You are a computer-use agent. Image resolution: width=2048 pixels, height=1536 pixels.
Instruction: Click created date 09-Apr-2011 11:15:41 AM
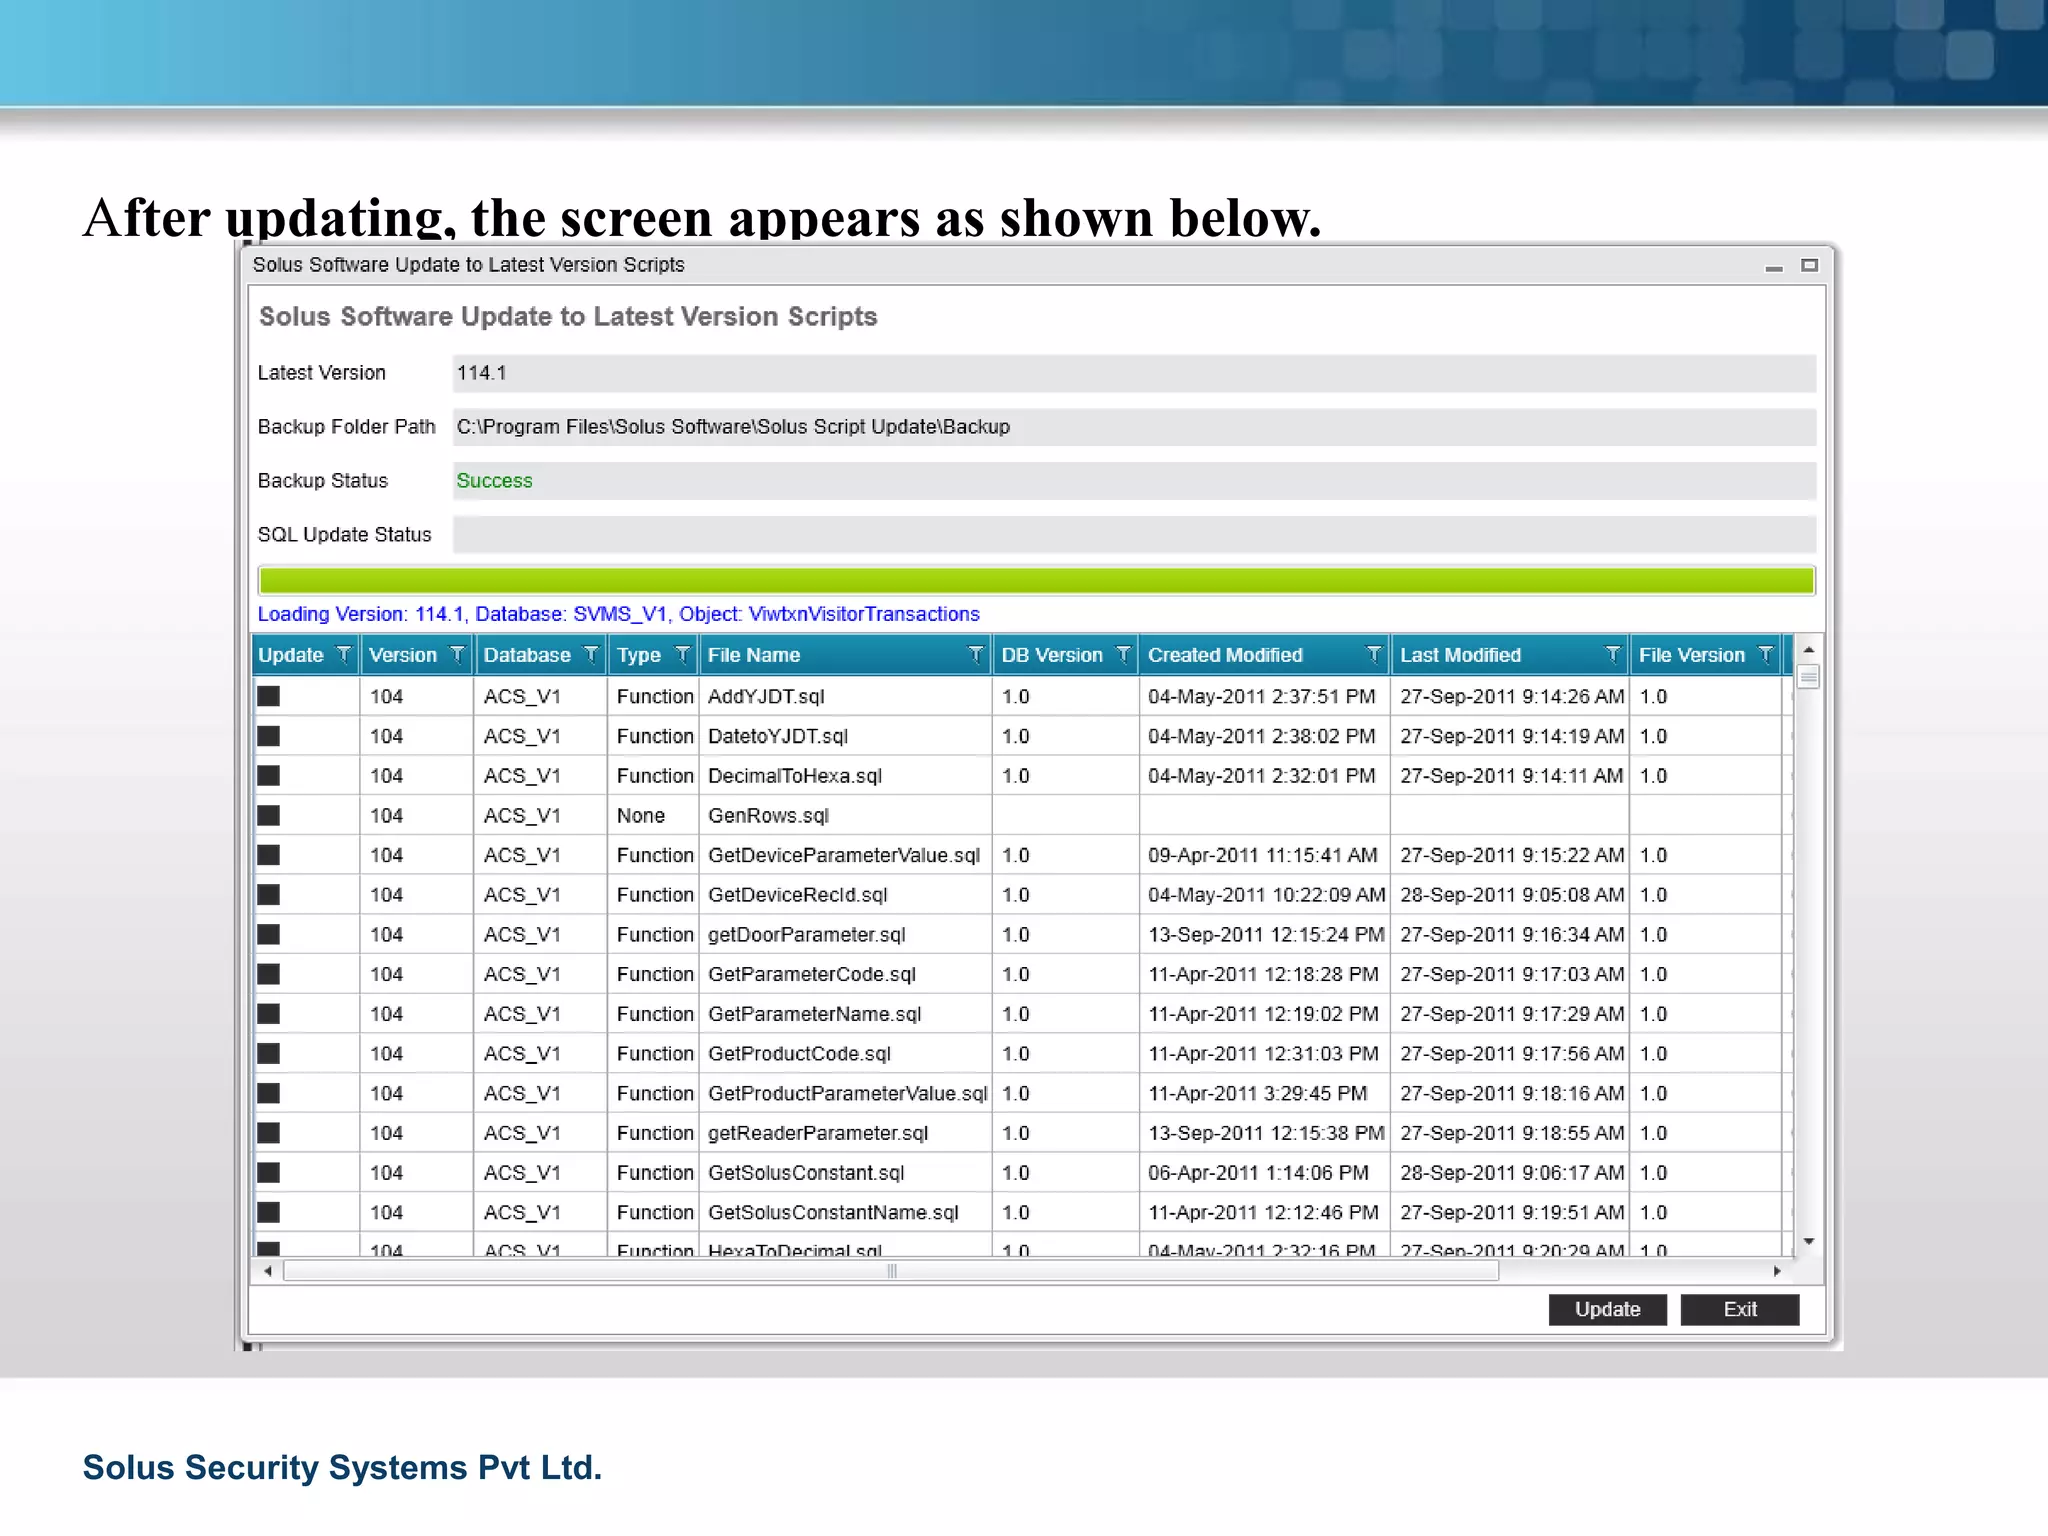click(1263, 855)
